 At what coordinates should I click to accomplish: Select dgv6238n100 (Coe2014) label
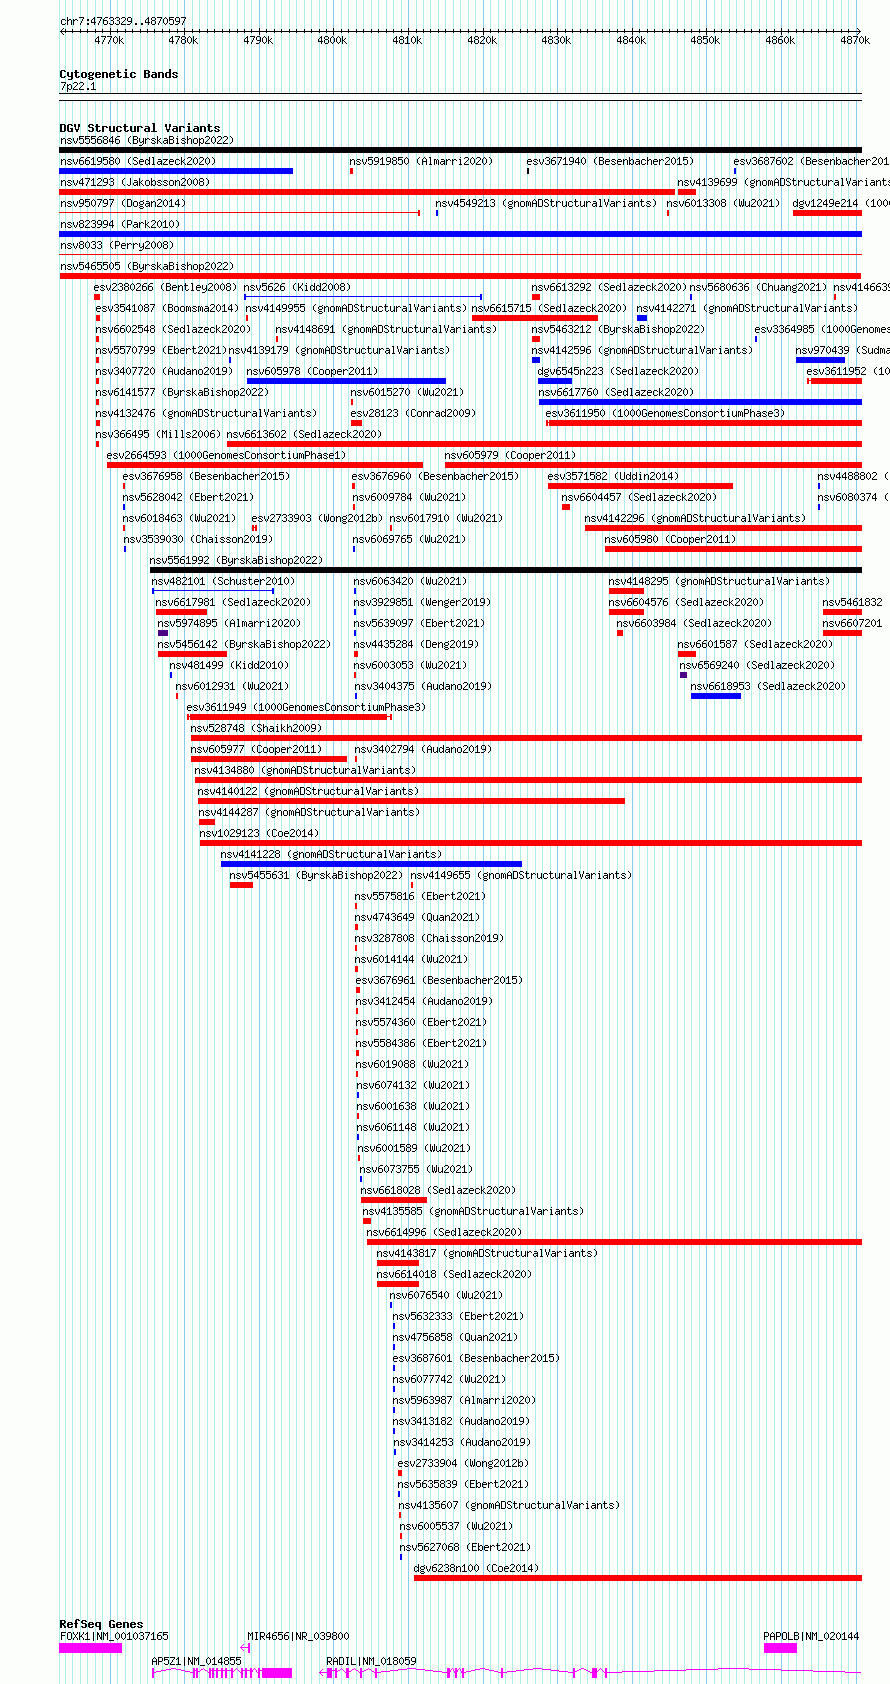click(477, 1568)
